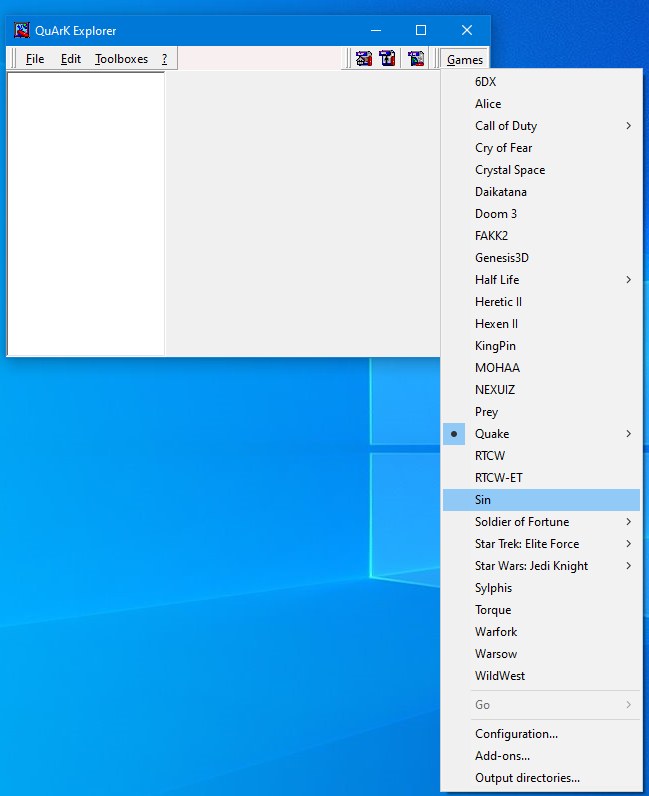Minimize the QuArK Explorer window
649x796 pixels.
(x=376, y=30)
